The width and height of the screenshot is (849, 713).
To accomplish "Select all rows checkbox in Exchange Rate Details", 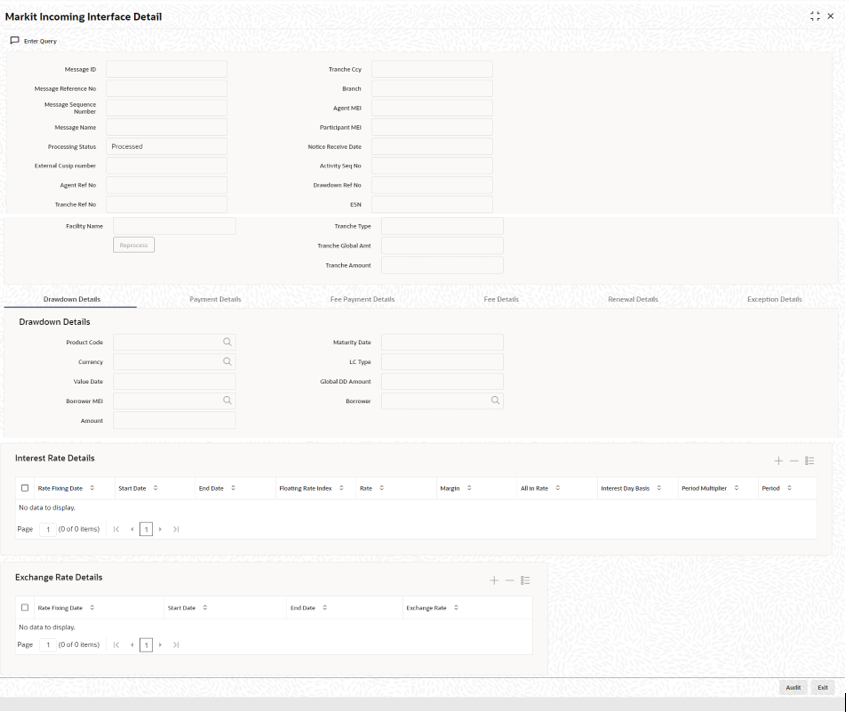I will tap(25, 607).
